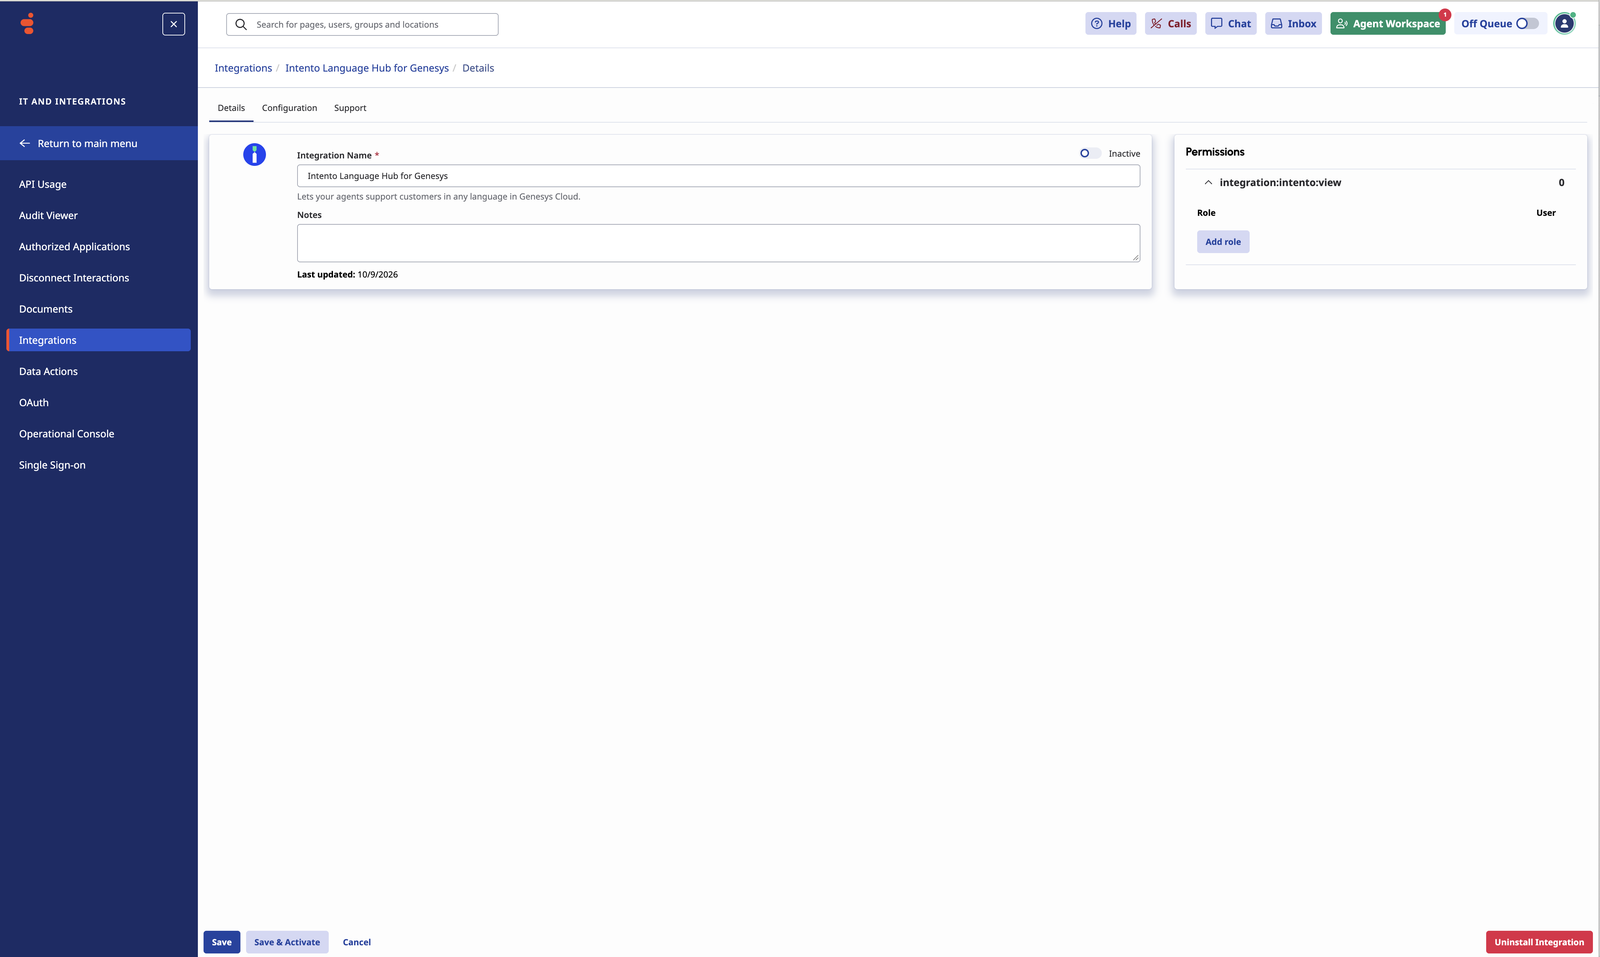
Task: Open the Chat panel
Action: 1231,24
